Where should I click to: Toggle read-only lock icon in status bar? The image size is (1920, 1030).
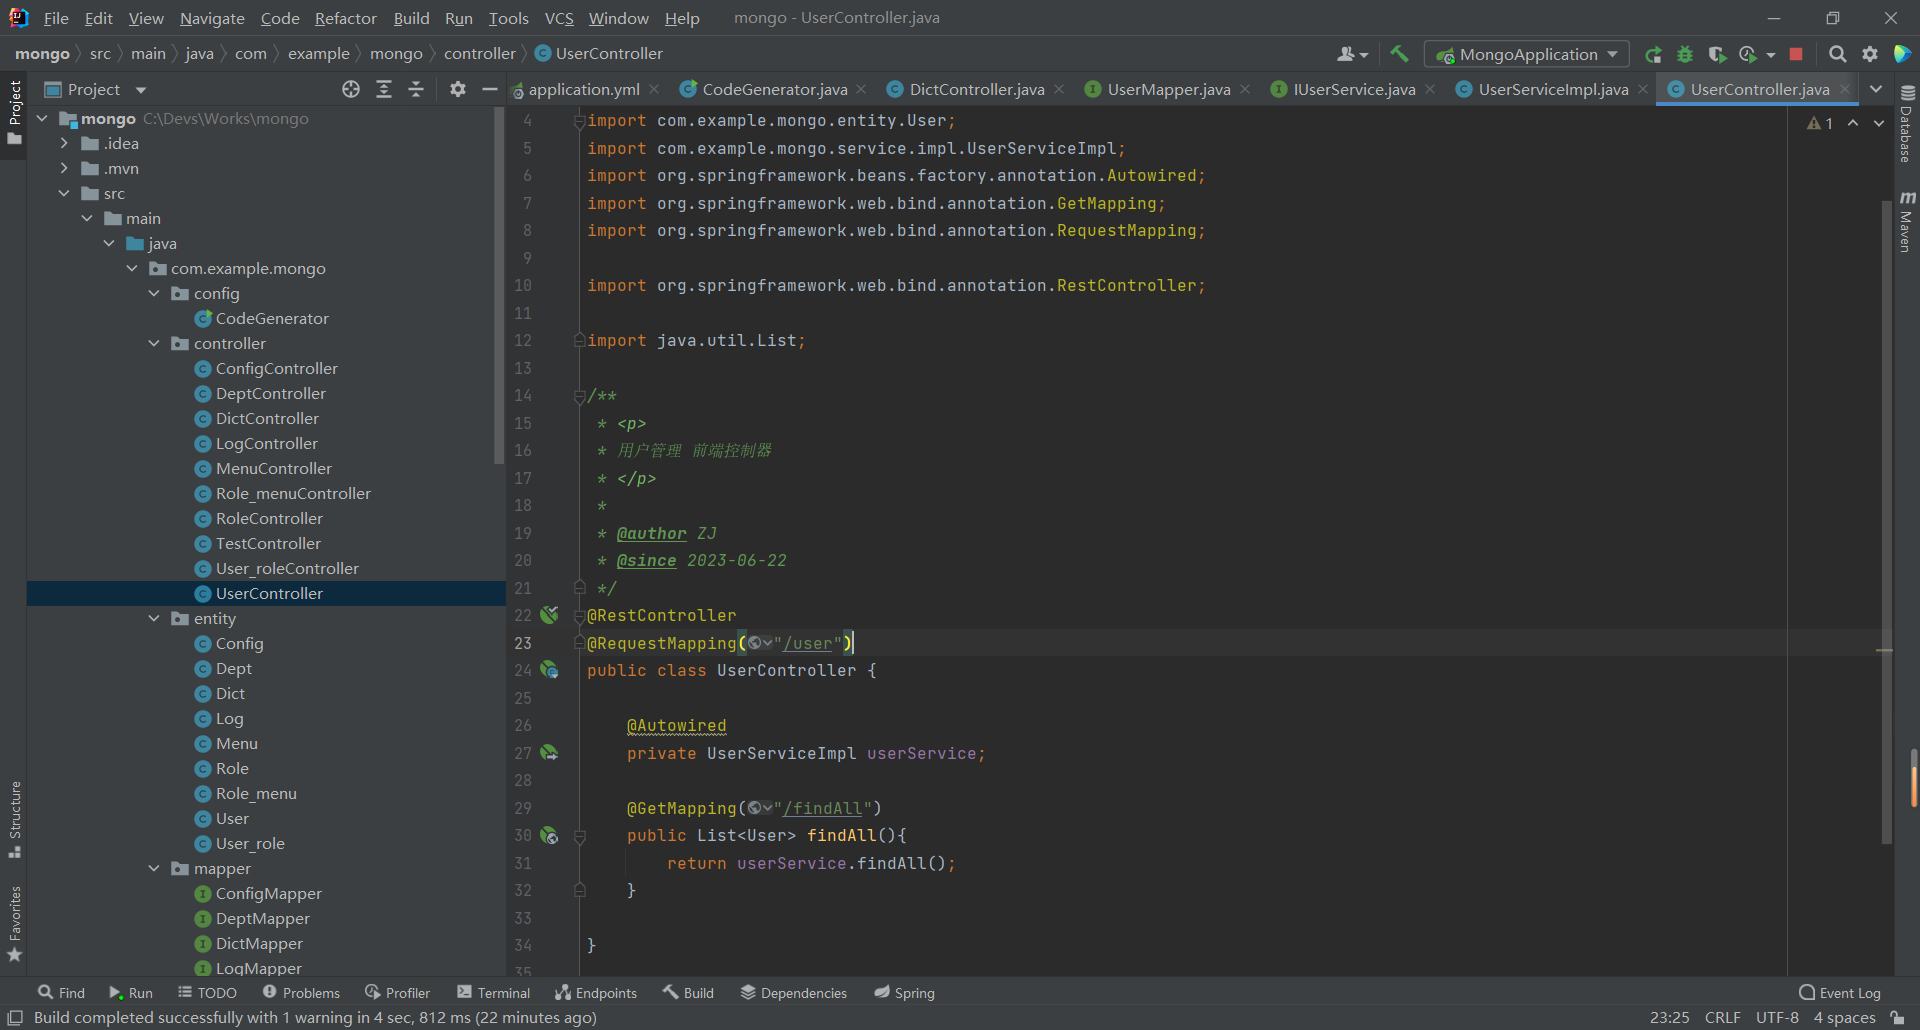click(x=1897, y=1018)
